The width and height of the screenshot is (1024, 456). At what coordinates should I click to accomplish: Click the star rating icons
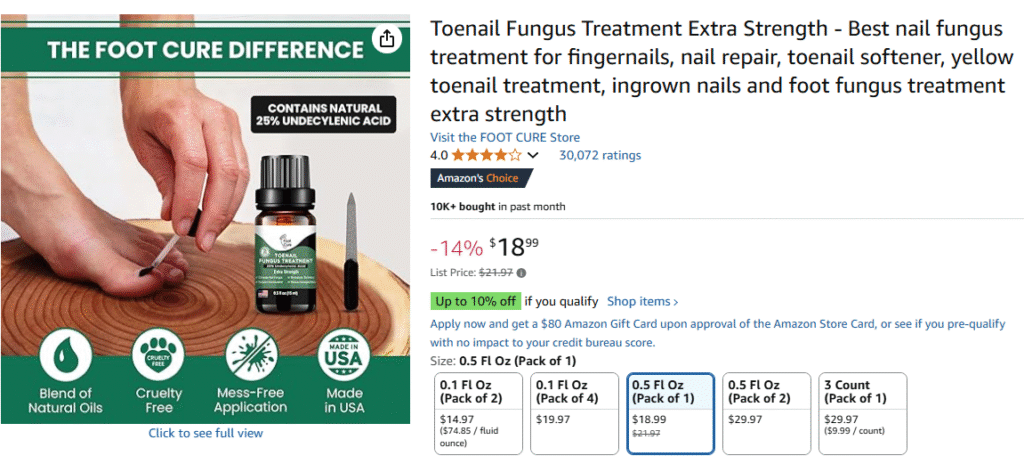[x=487, y=155]
